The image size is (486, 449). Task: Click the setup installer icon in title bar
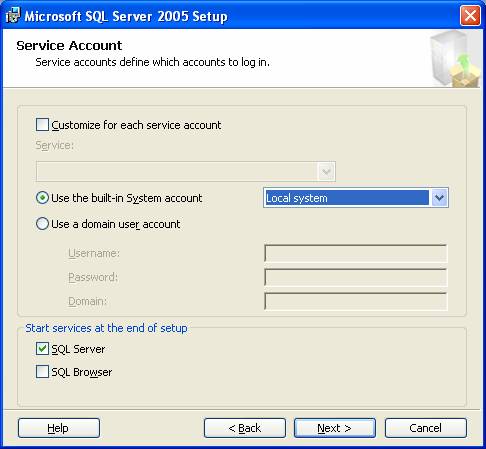[x=13, y=16]
